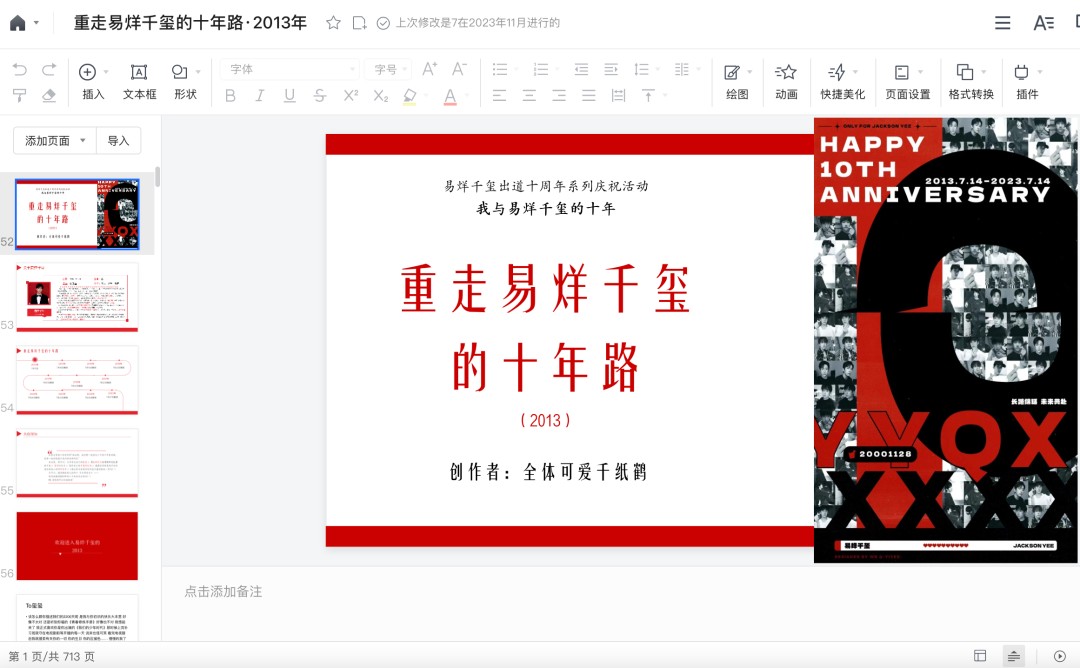1080x668 pixels.
Task: Insert a text box using 文本框
Action: pos(138,80)
